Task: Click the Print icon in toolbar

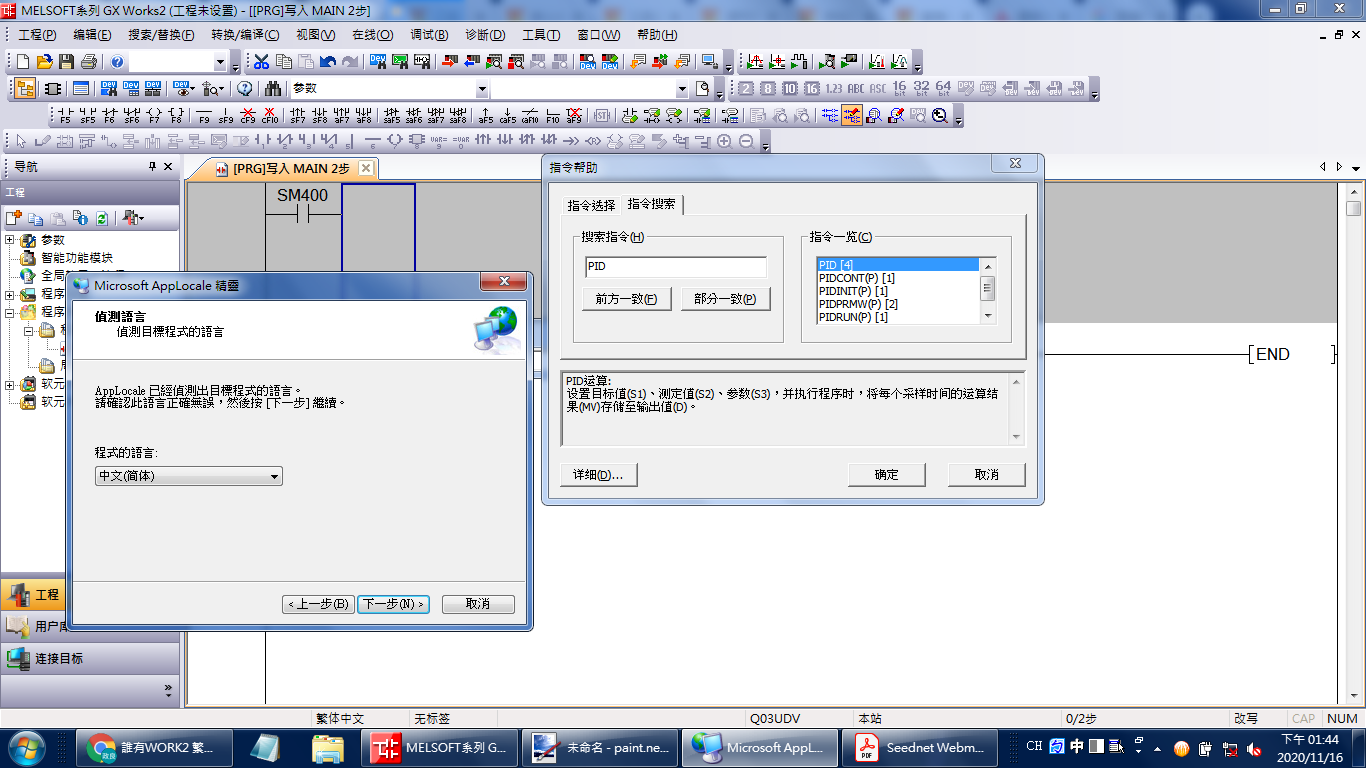Action: 88,62
